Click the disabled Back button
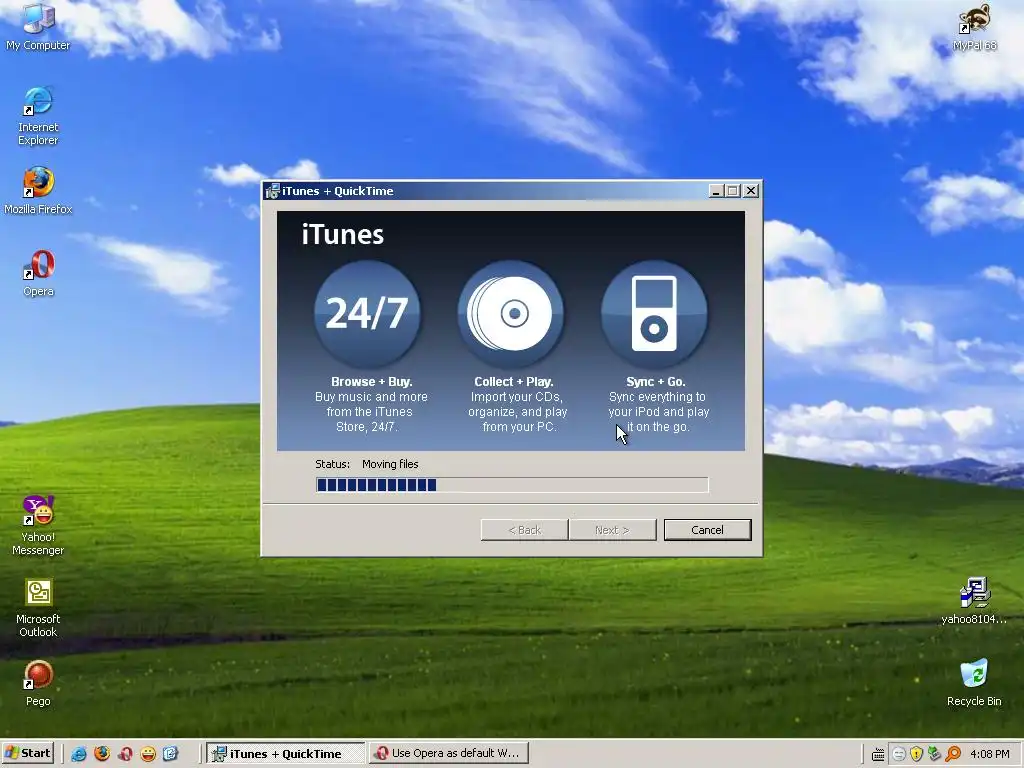This screenshot has width=1024, height=768. coord(524,530)
